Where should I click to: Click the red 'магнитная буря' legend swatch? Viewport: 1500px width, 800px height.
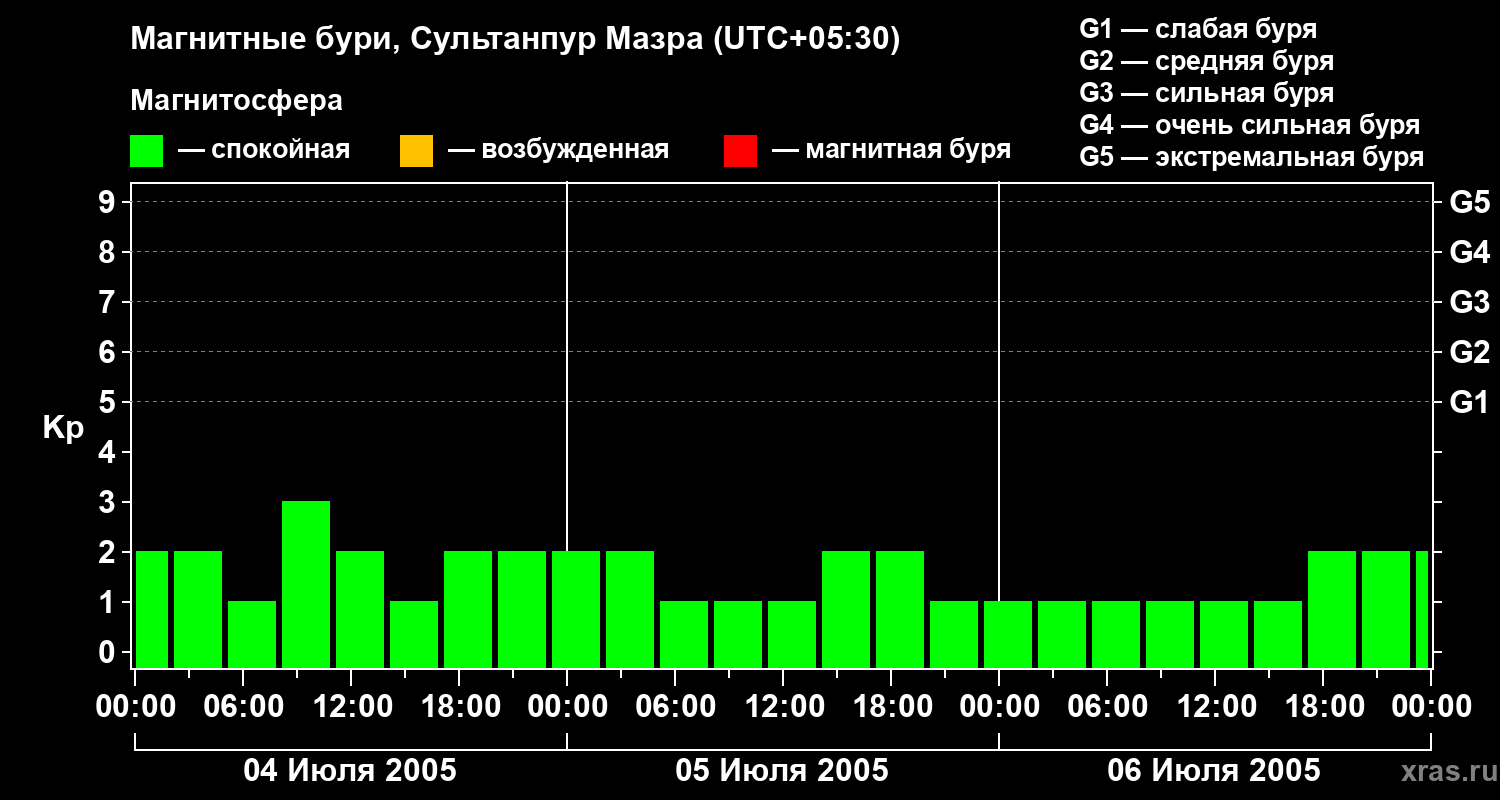point(740,151)
